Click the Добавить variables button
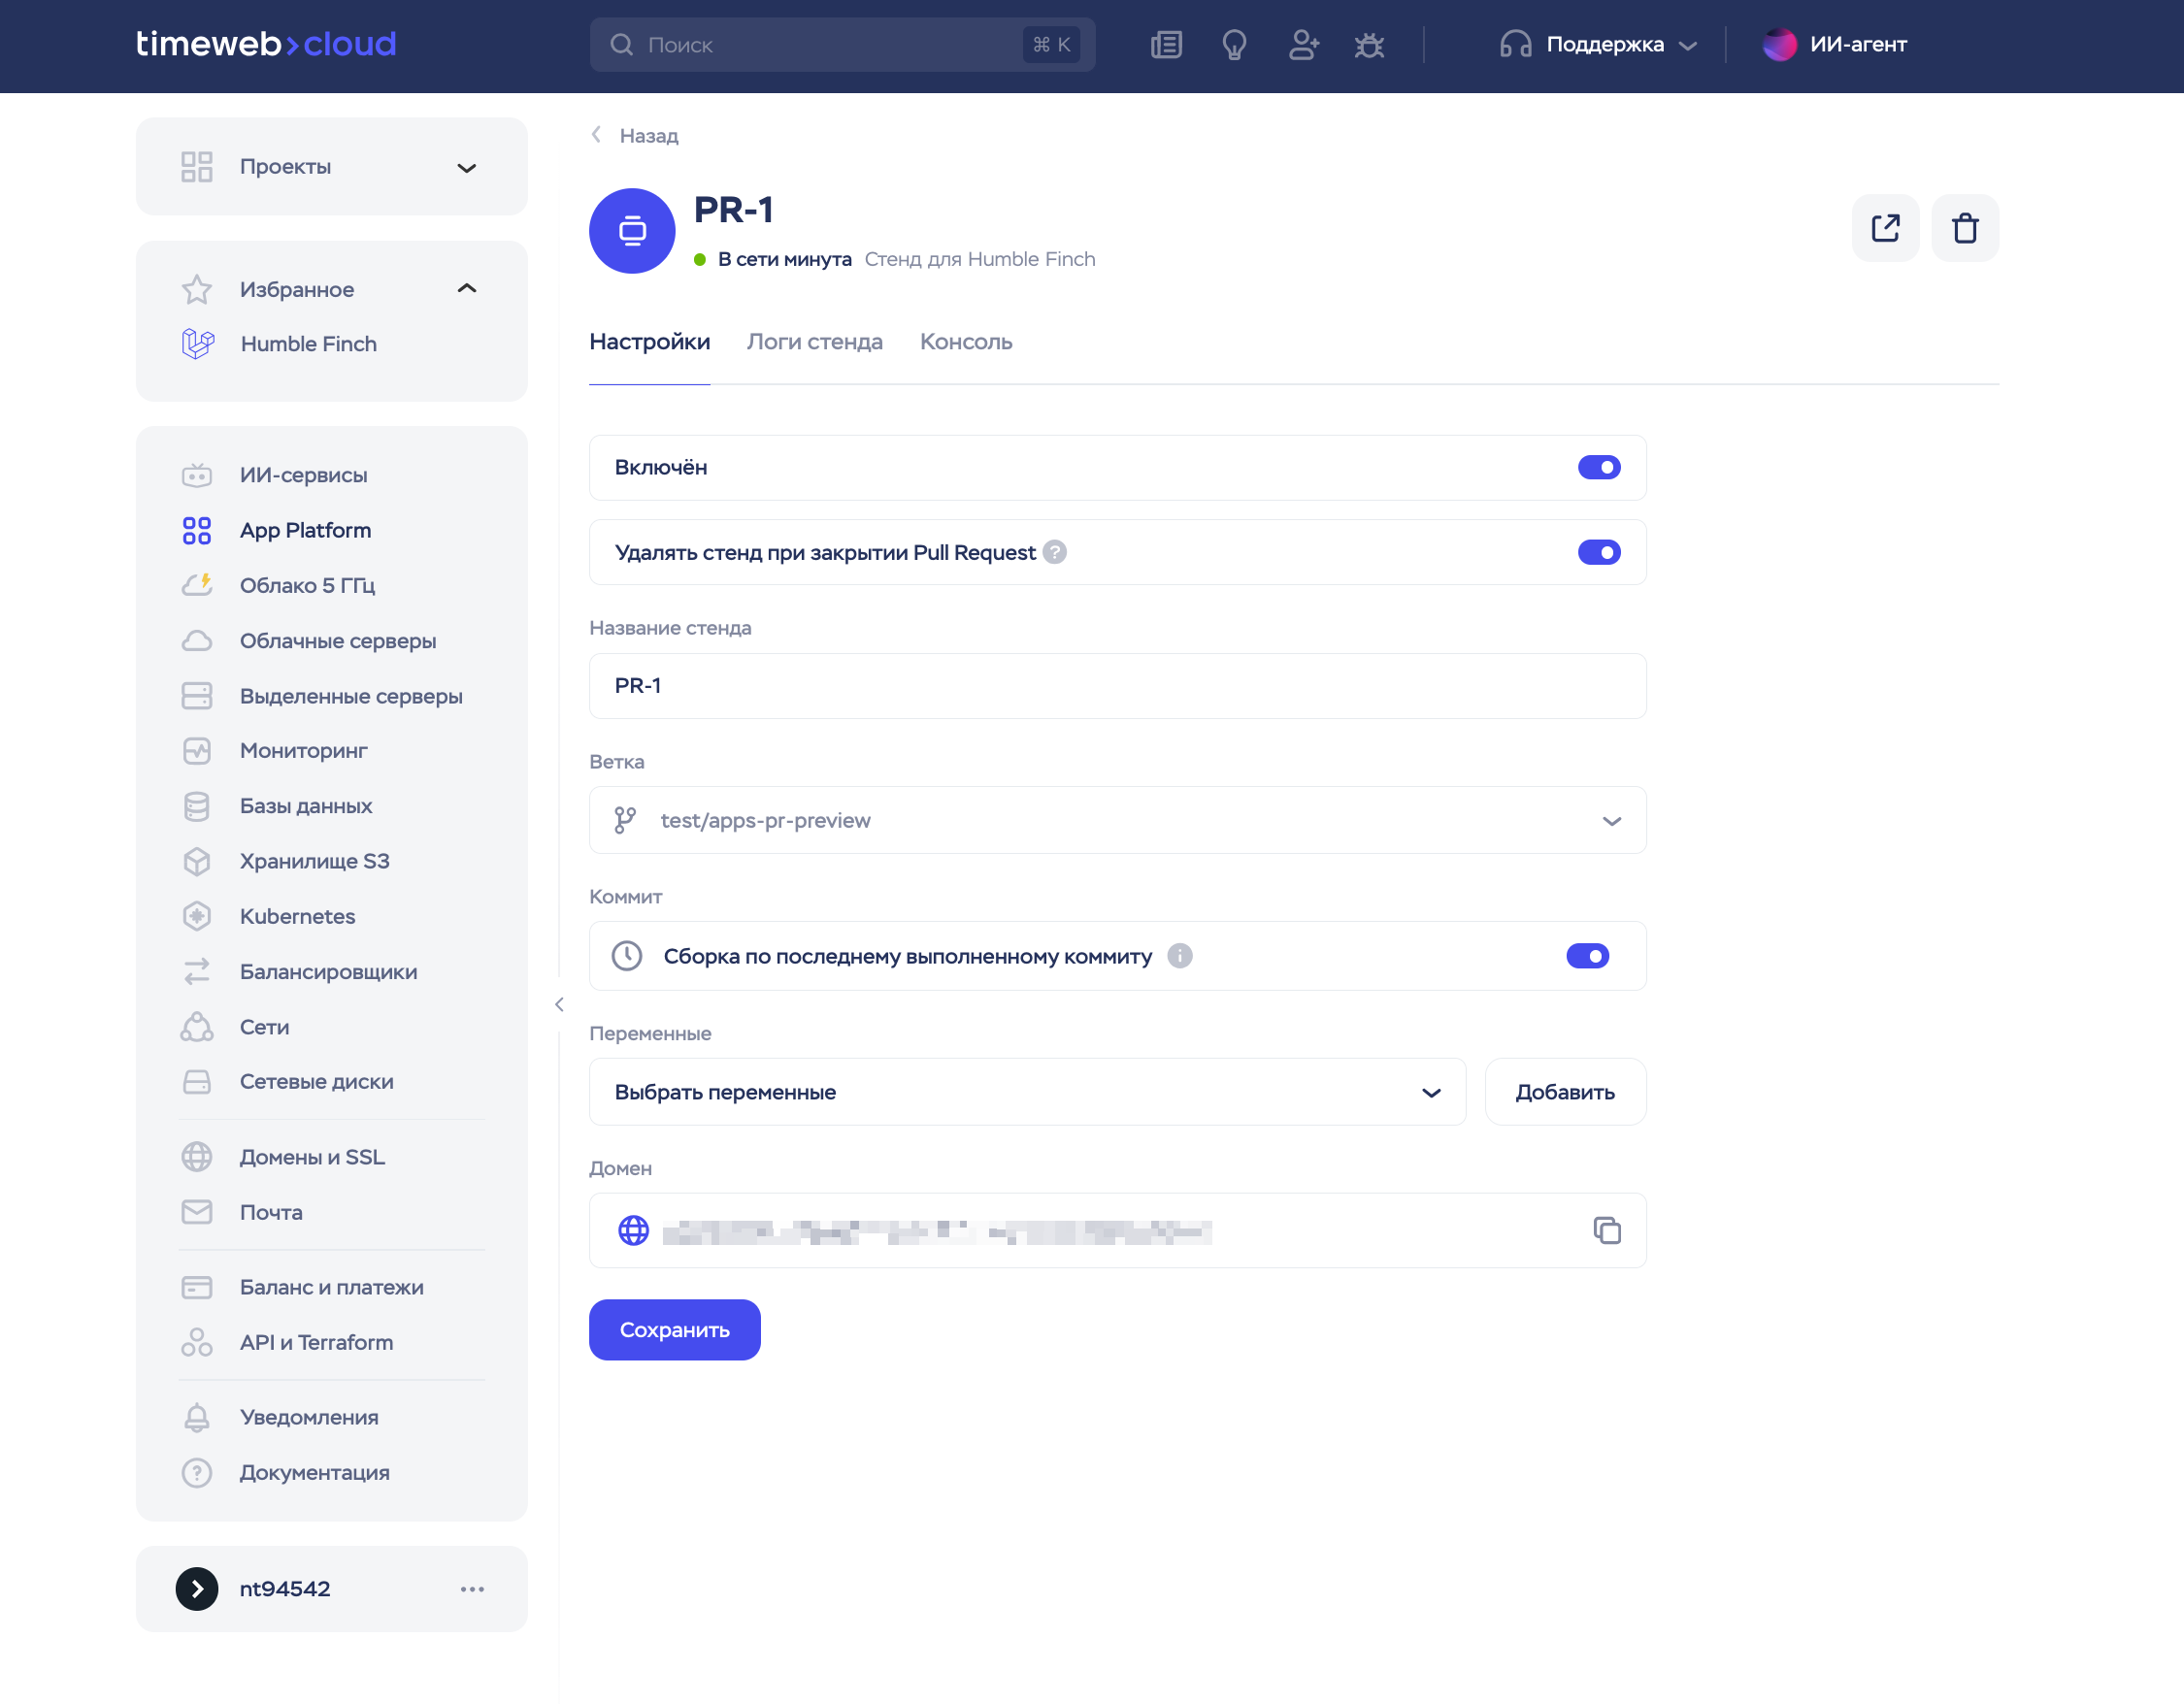 tap(1565, 1092)
